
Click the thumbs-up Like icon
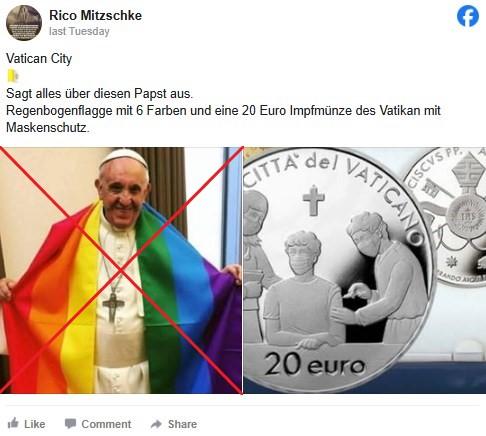(x=13, y=423)
